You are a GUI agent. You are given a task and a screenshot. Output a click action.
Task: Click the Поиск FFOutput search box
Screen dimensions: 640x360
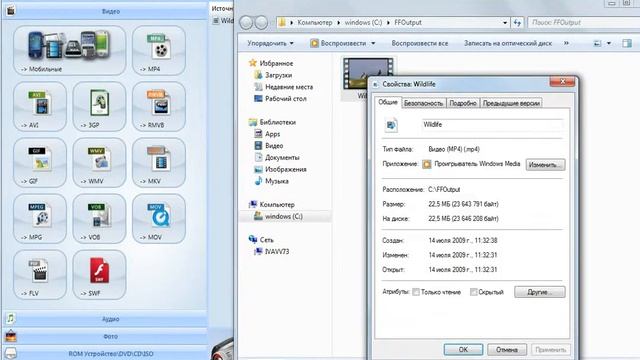click(584, 22)
